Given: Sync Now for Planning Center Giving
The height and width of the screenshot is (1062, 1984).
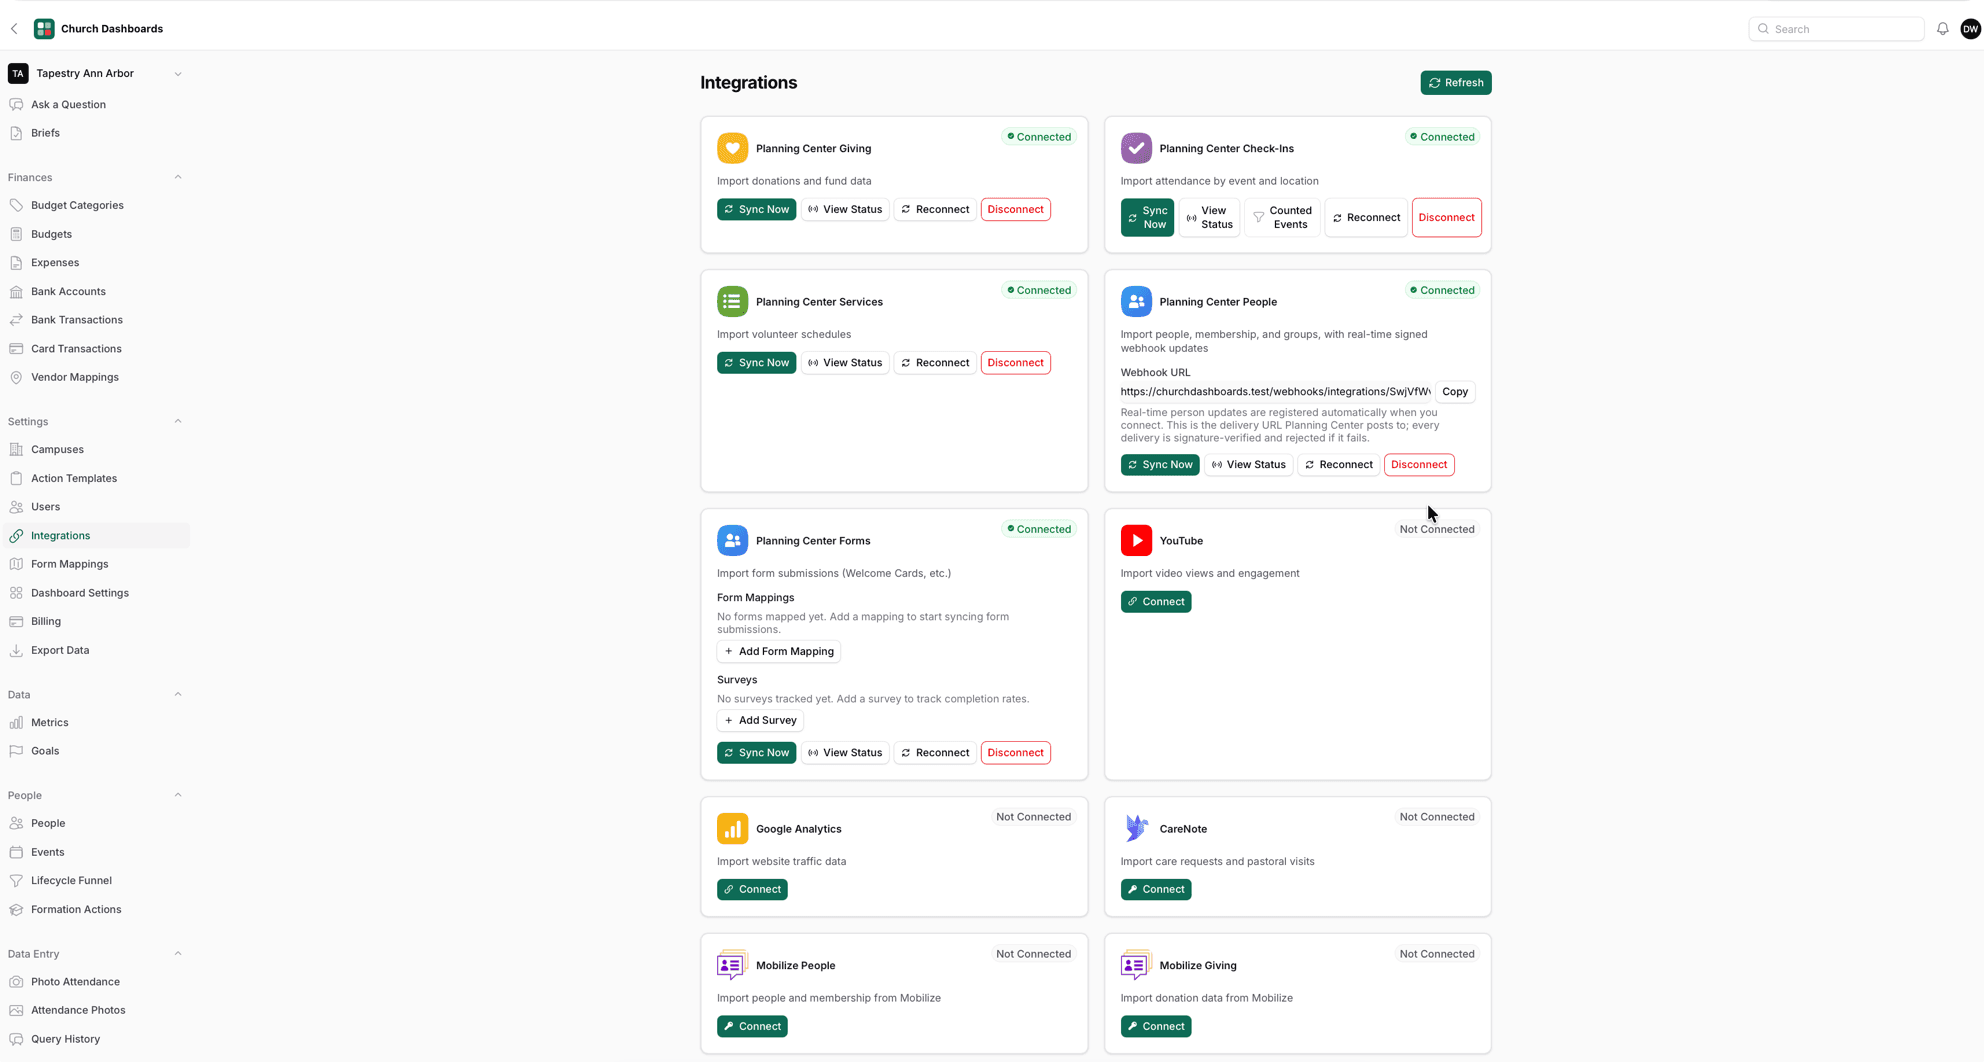Looking at the screenshot, I should tap(756, 210).
